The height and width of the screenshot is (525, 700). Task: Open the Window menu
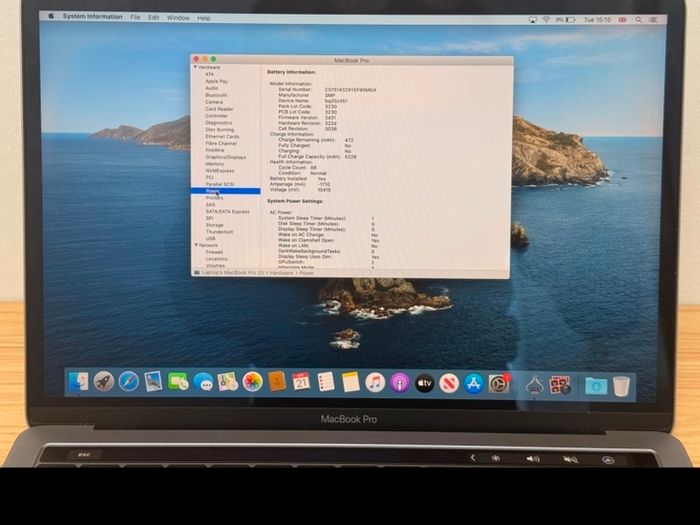178,18
